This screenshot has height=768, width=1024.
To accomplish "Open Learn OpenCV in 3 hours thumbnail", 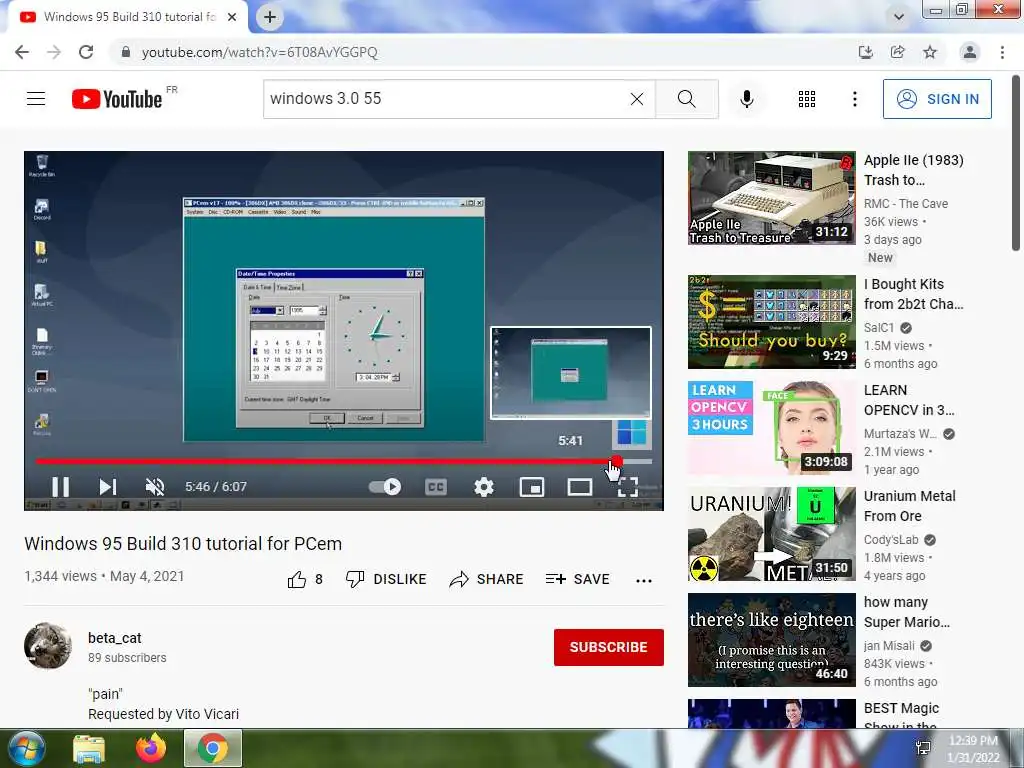I will tap(771, 428).
